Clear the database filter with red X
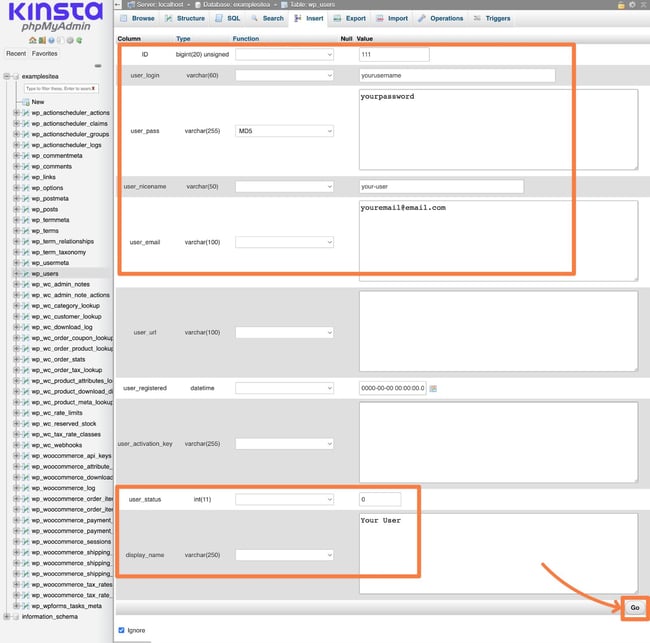Screen dimensions: 650x643 (94, 89)
